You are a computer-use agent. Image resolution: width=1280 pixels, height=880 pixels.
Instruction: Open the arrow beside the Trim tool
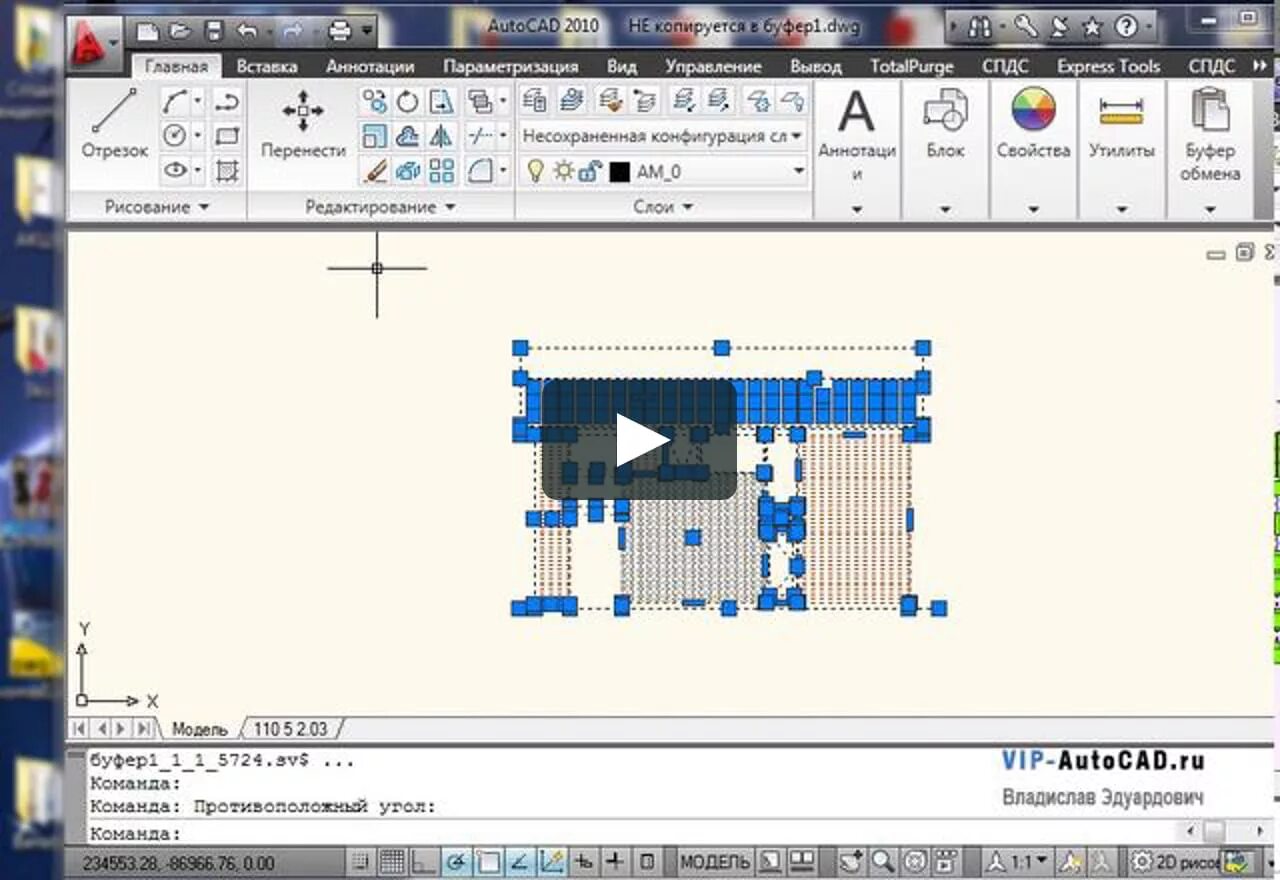502,136
